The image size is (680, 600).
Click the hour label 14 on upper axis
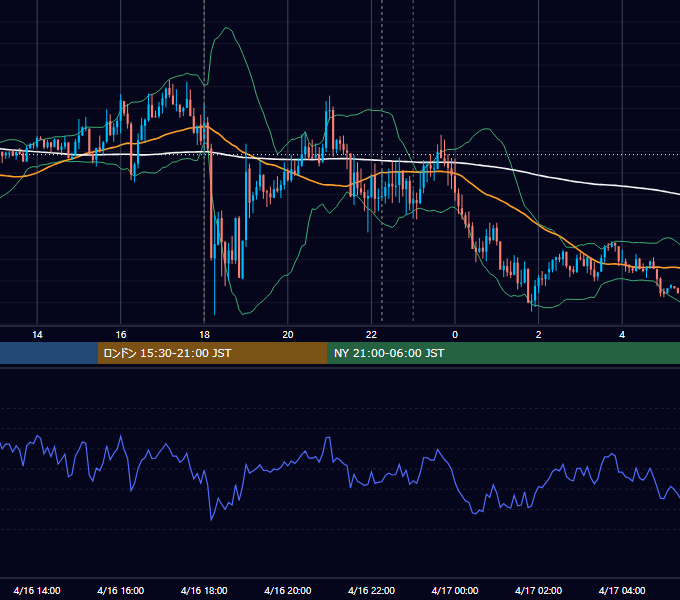click(37, 335)
